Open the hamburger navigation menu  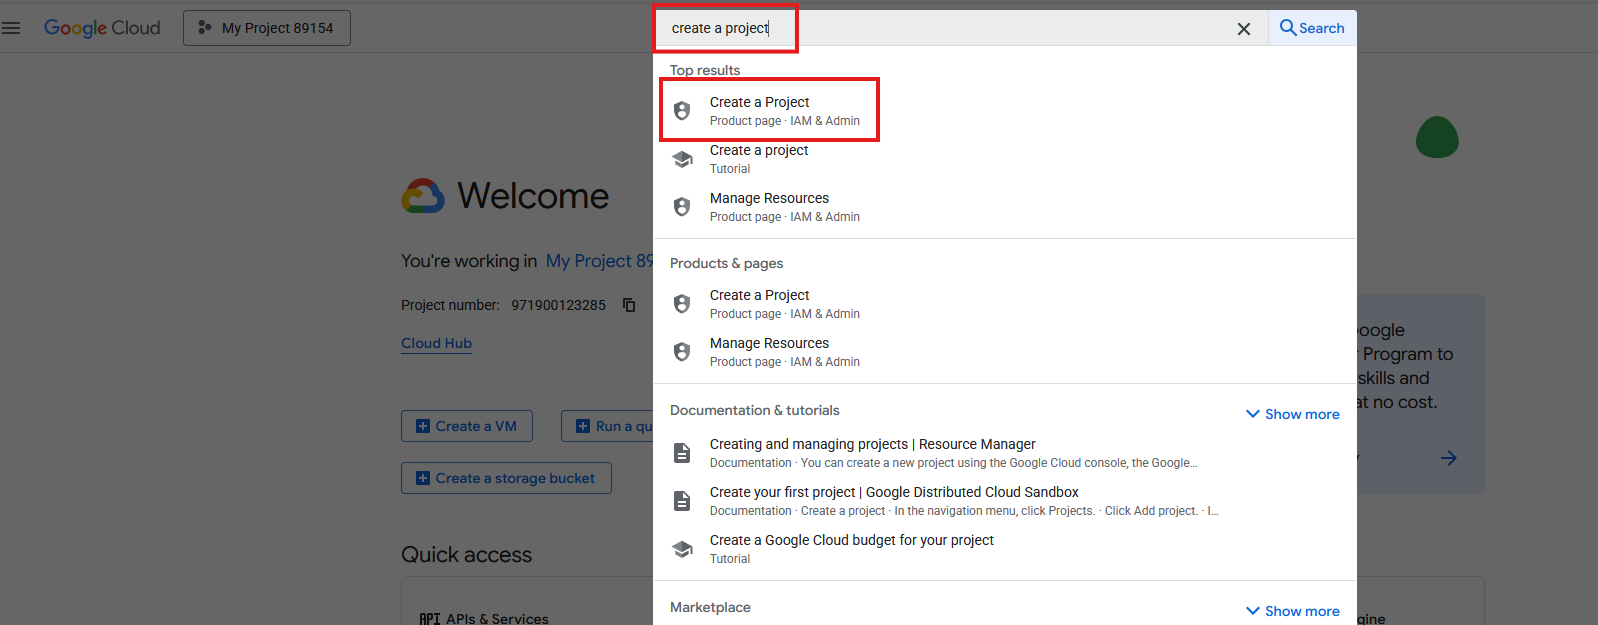pos(11,28)
